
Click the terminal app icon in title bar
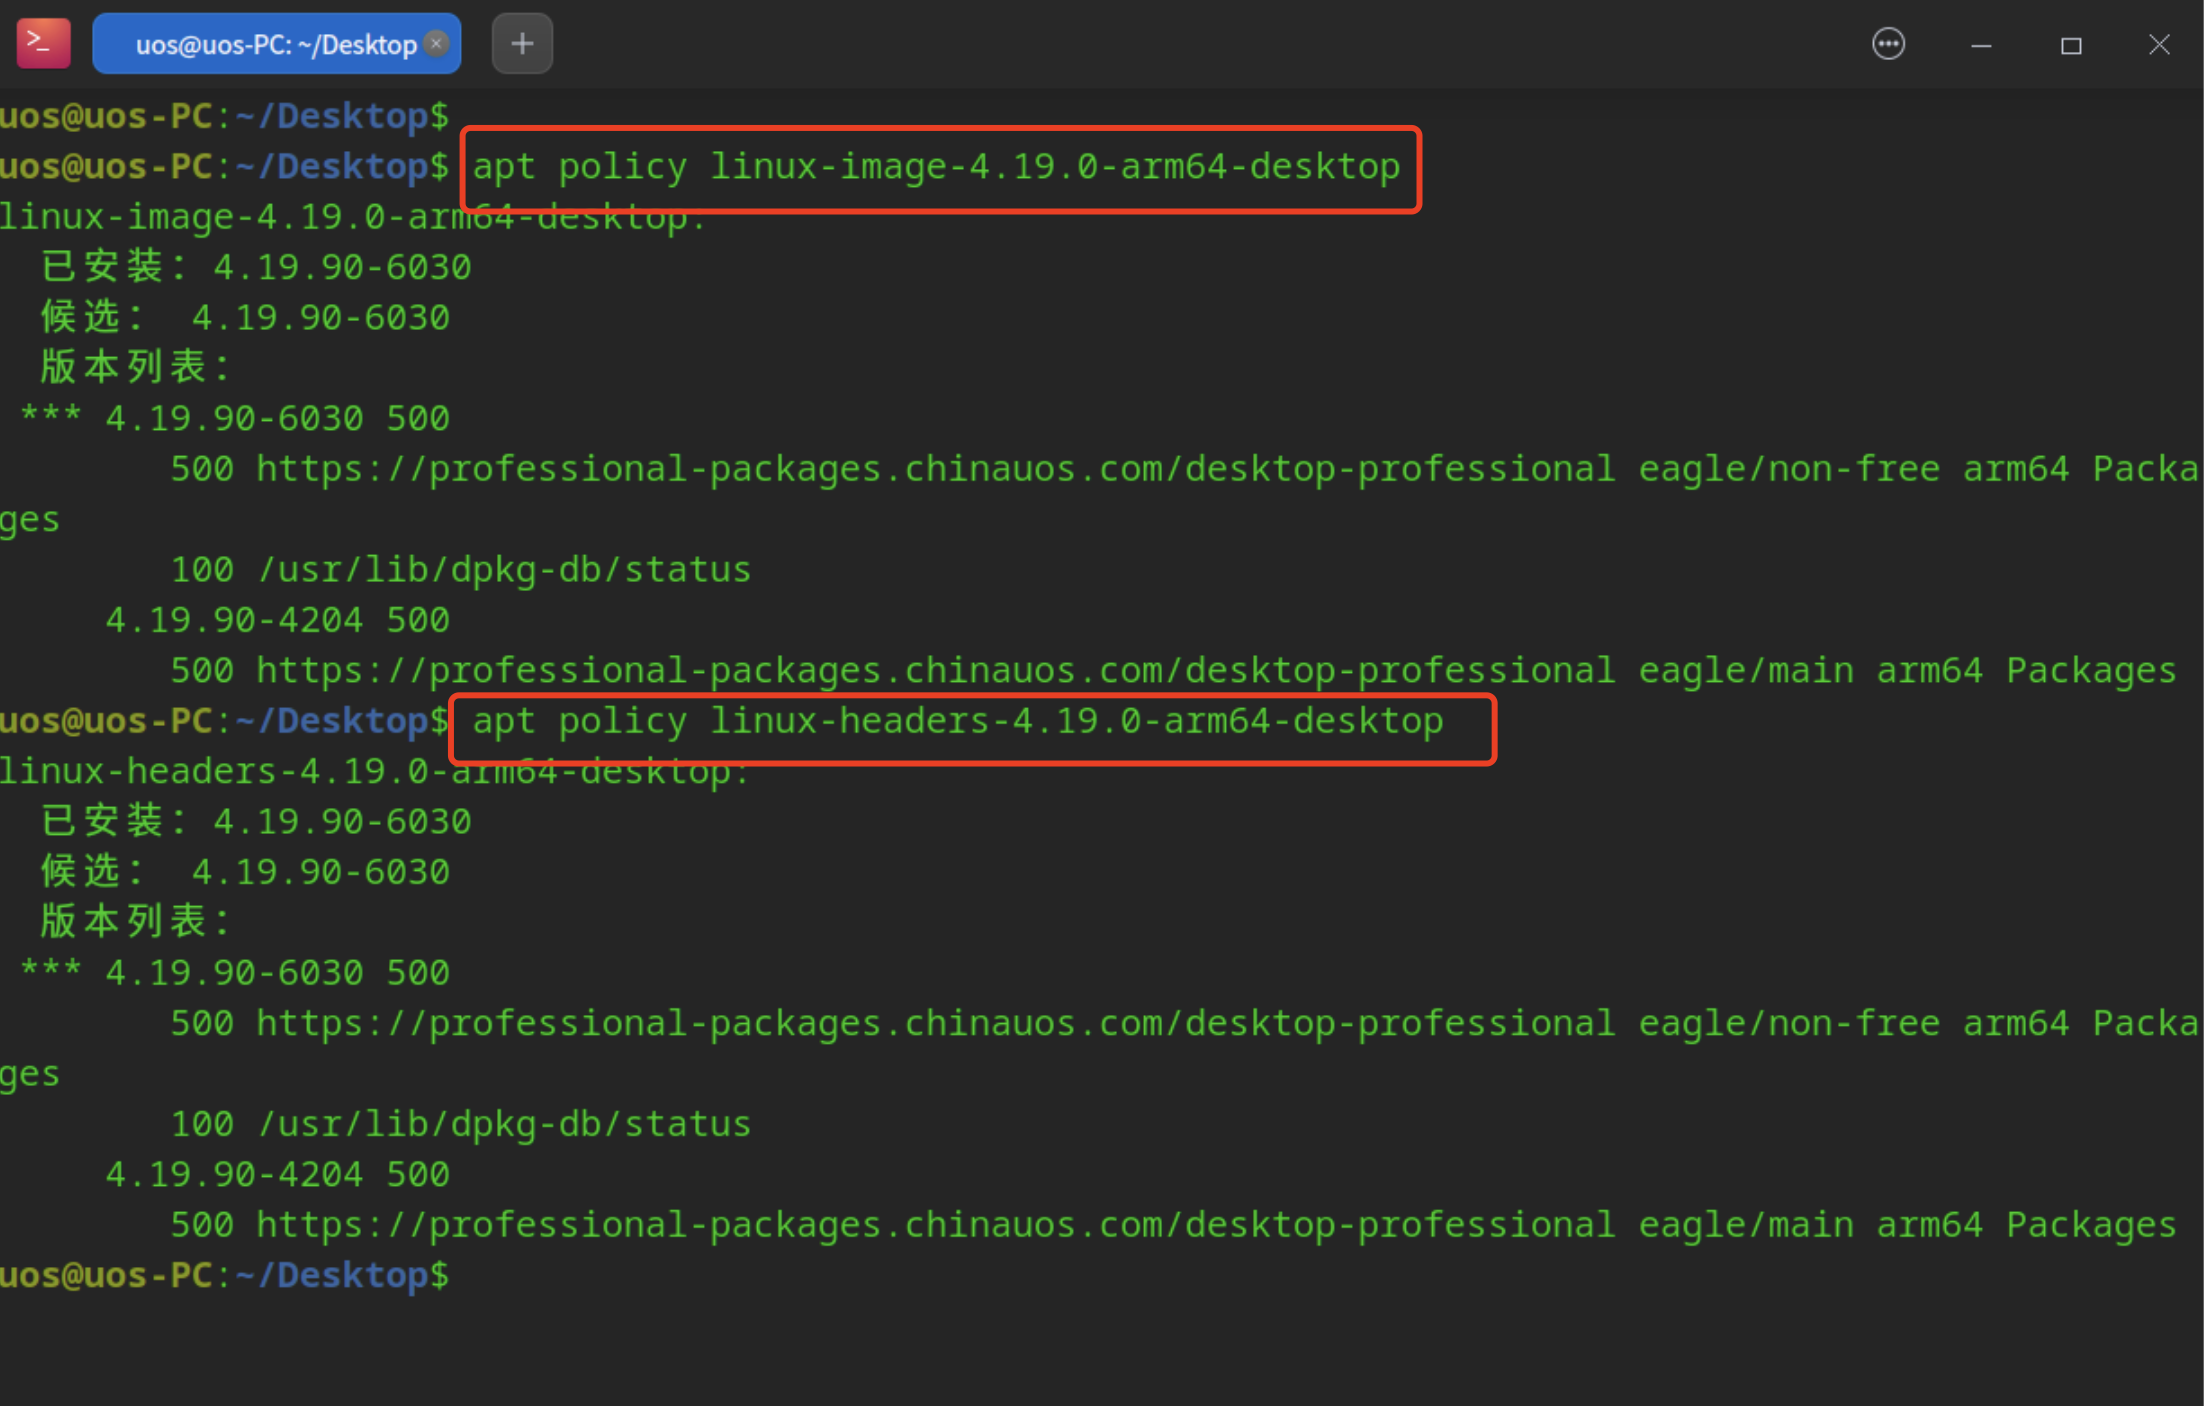coord(43,43)
